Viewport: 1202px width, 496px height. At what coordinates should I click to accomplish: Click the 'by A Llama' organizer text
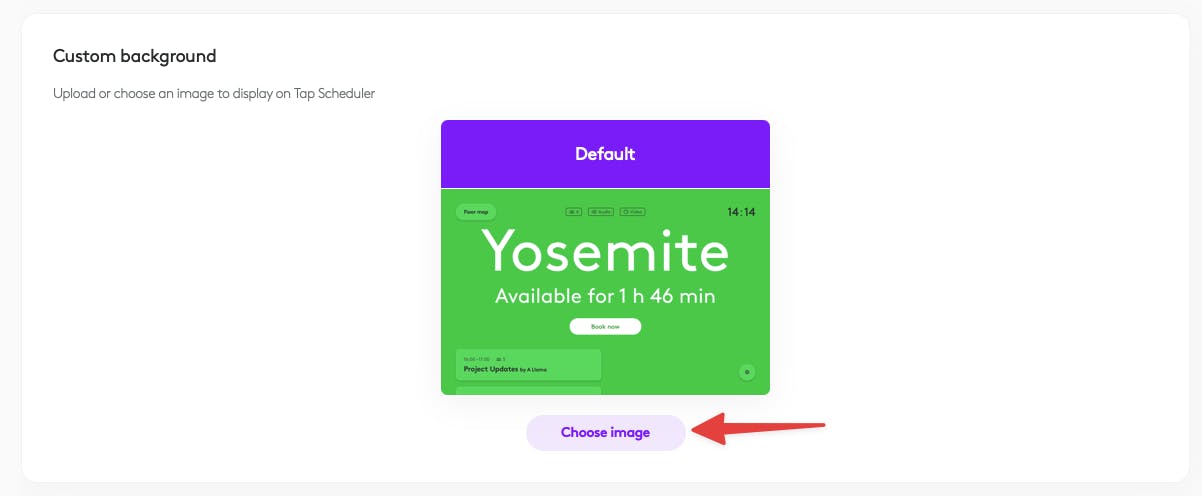[534, 370]
